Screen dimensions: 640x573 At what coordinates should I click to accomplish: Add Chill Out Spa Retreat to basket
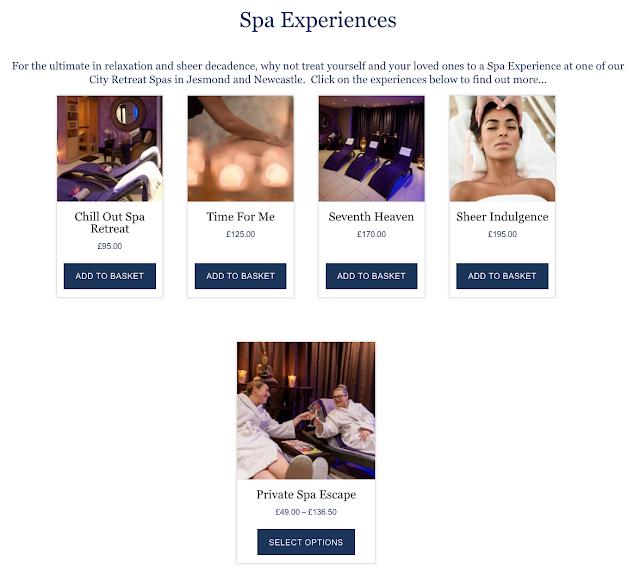[x=110, y=276]
